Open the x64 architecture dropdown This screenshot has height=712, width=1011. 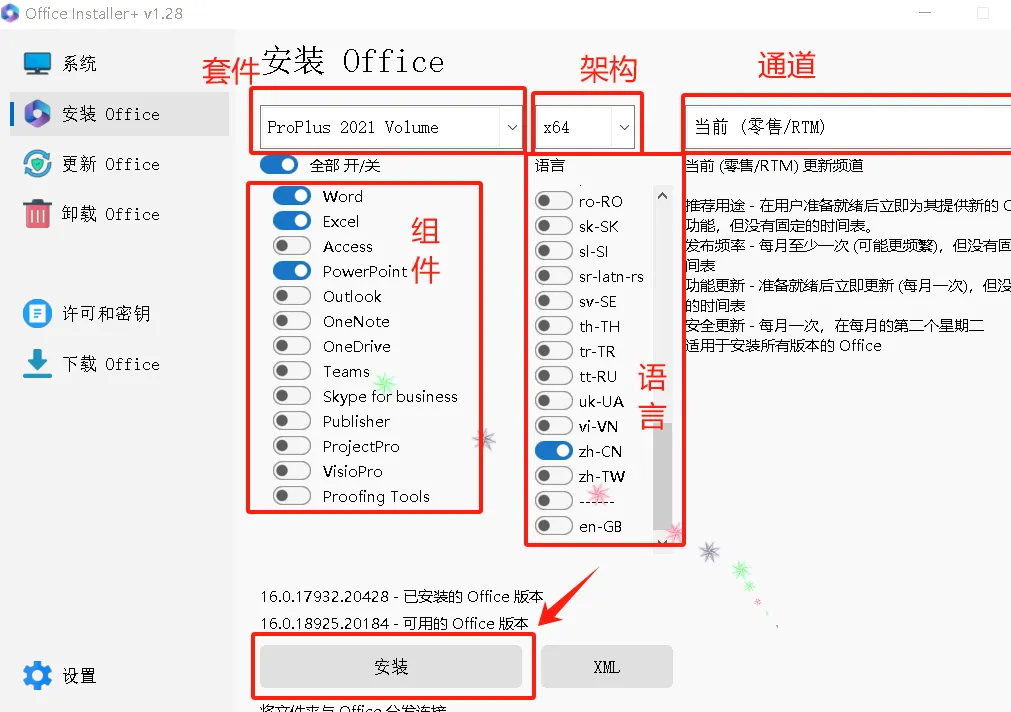pyautogui.click(x=584, y=127)
